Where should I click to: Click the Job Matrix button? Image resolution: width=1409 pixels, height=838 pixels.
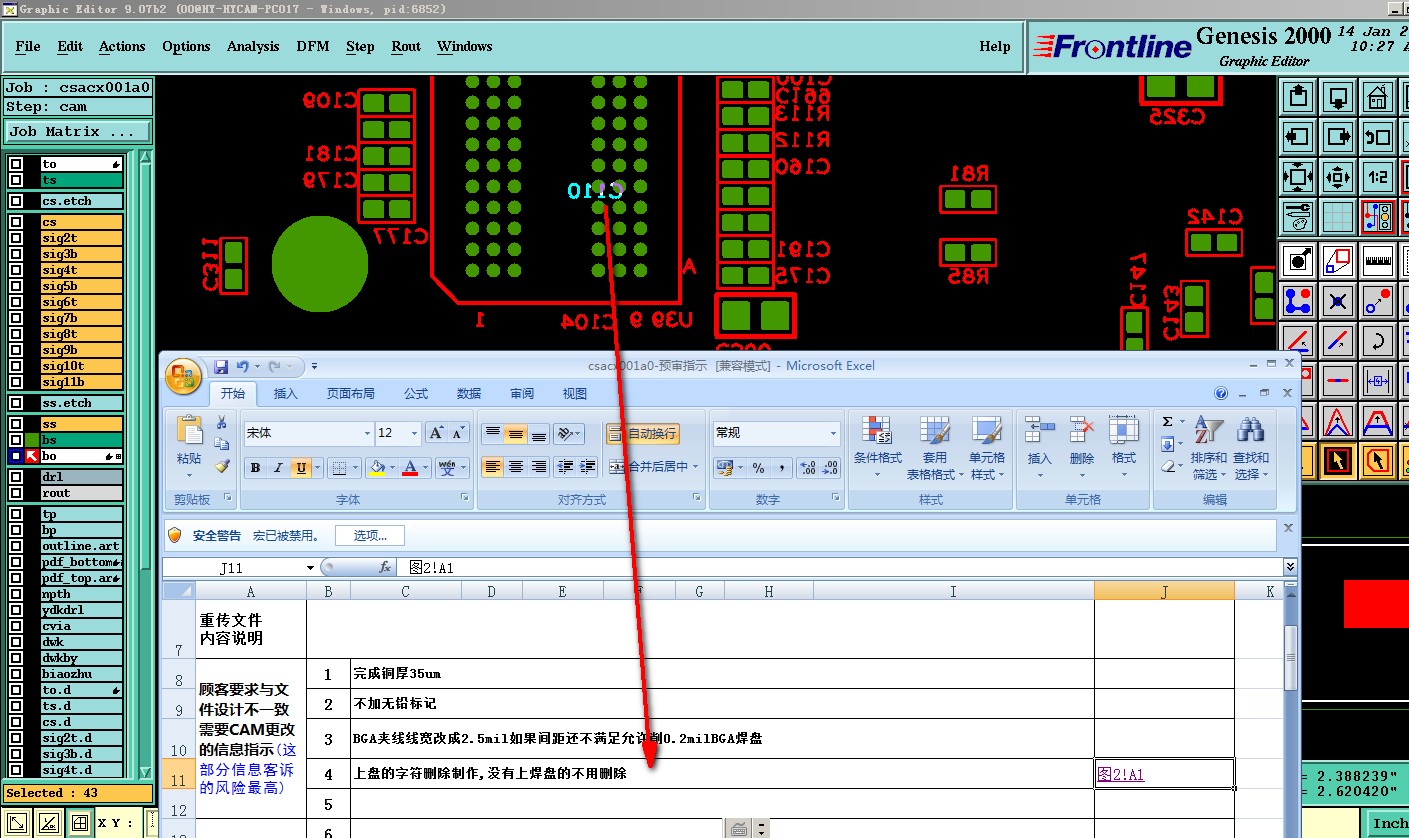(x=79, y=131)
